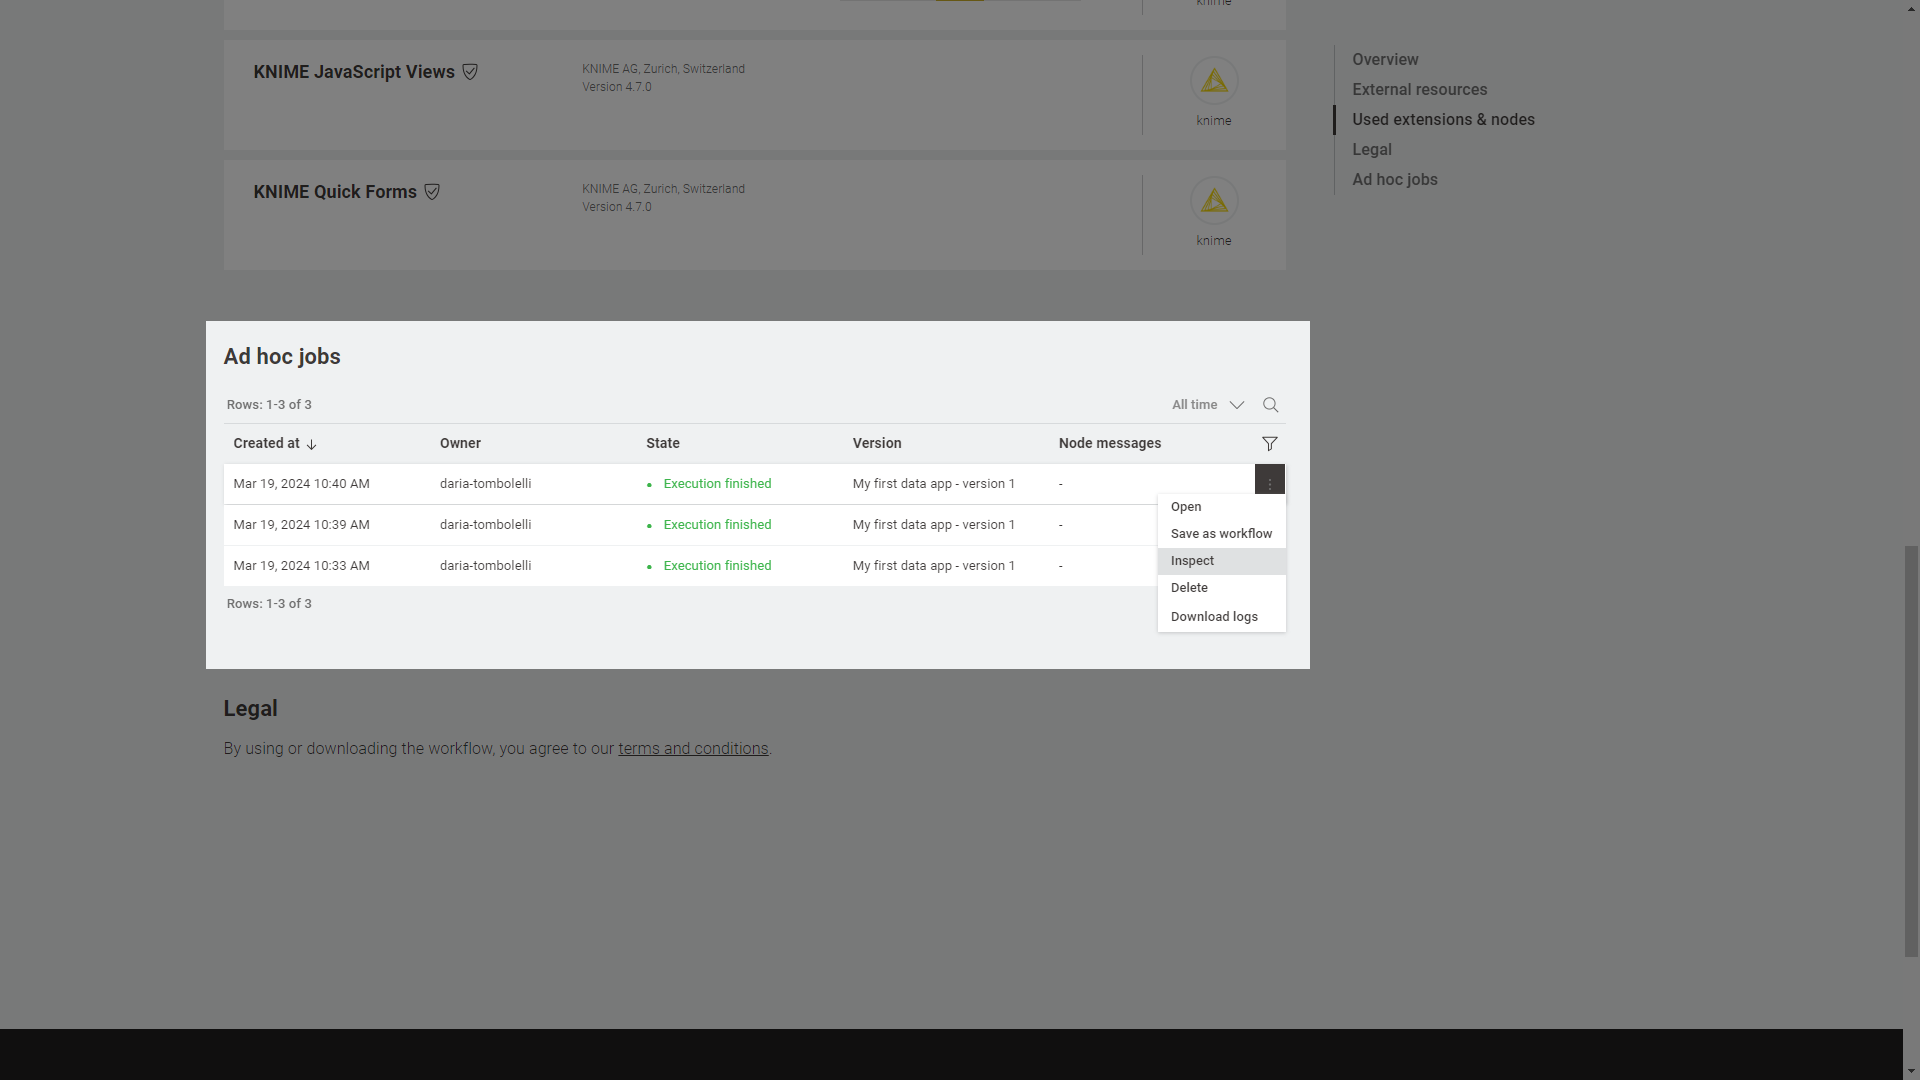The height and width of the screenshot is (1080, 1920).
Task: Navigate to Overview section in sidebar
Action: (1385, 59)
